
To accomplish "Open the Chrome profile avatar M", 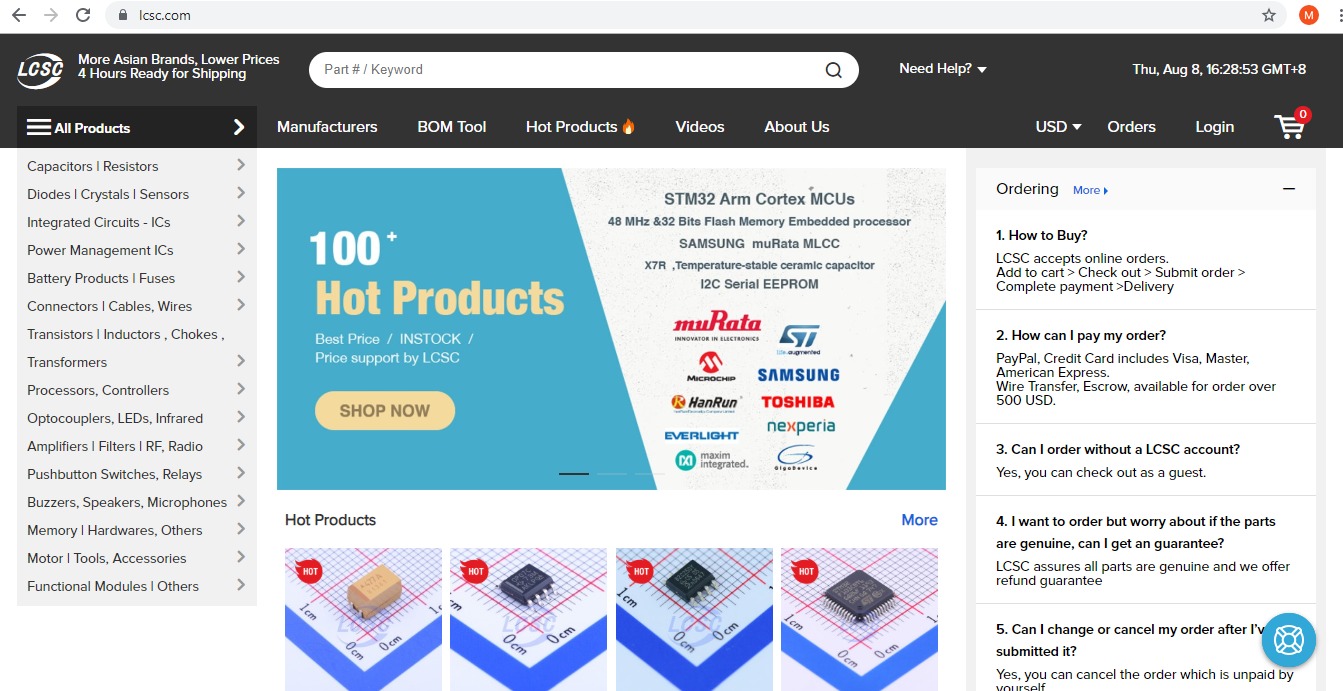I will [x=1309, y=15].
